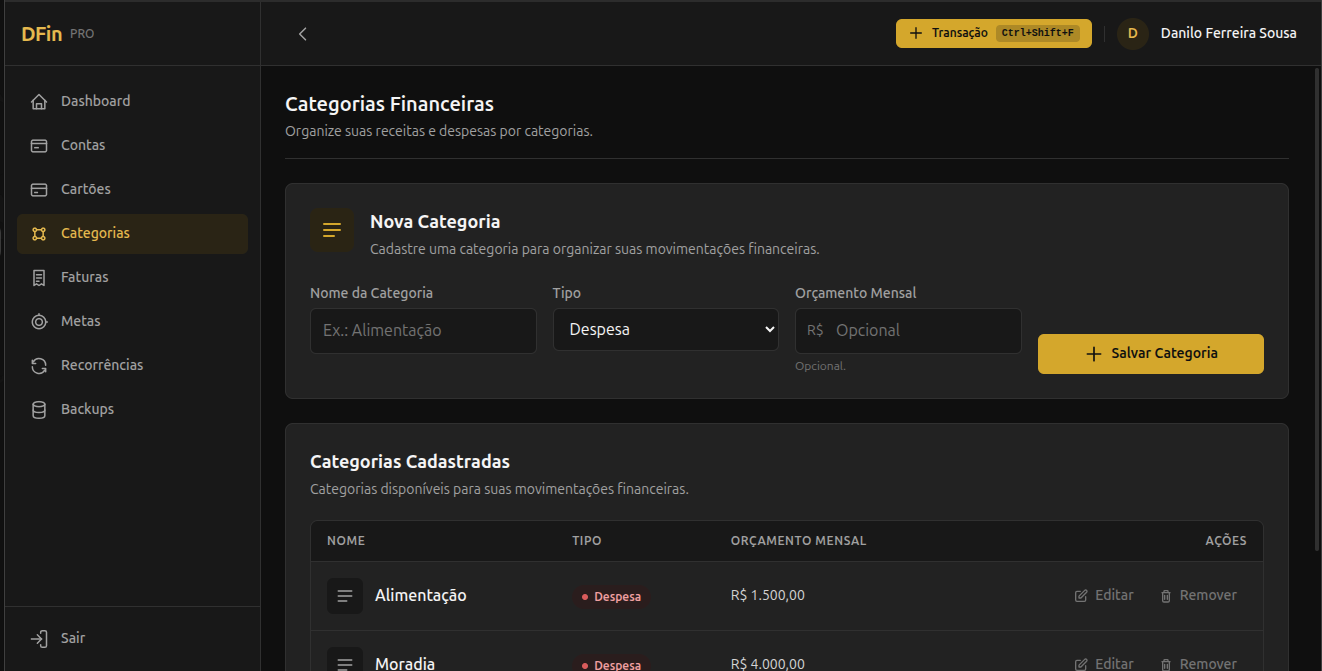Navigate to Faturas

132,277
